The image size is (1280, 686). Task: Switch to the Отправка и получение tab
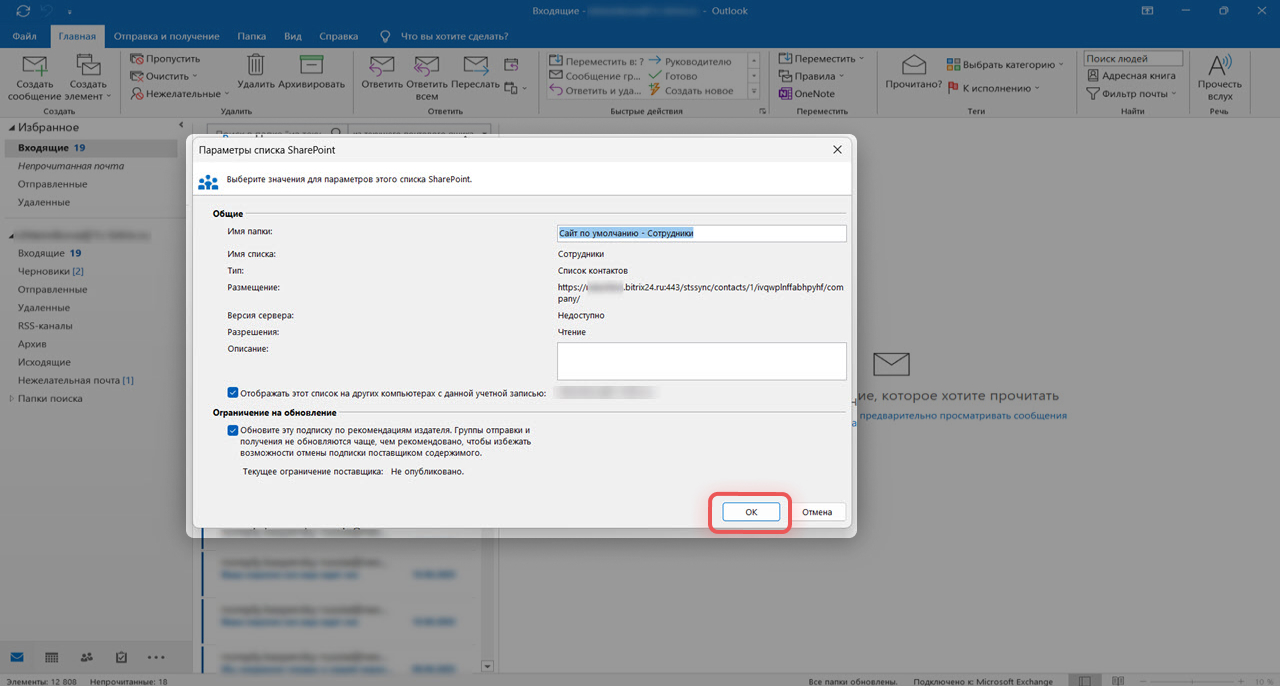point(165,36)
